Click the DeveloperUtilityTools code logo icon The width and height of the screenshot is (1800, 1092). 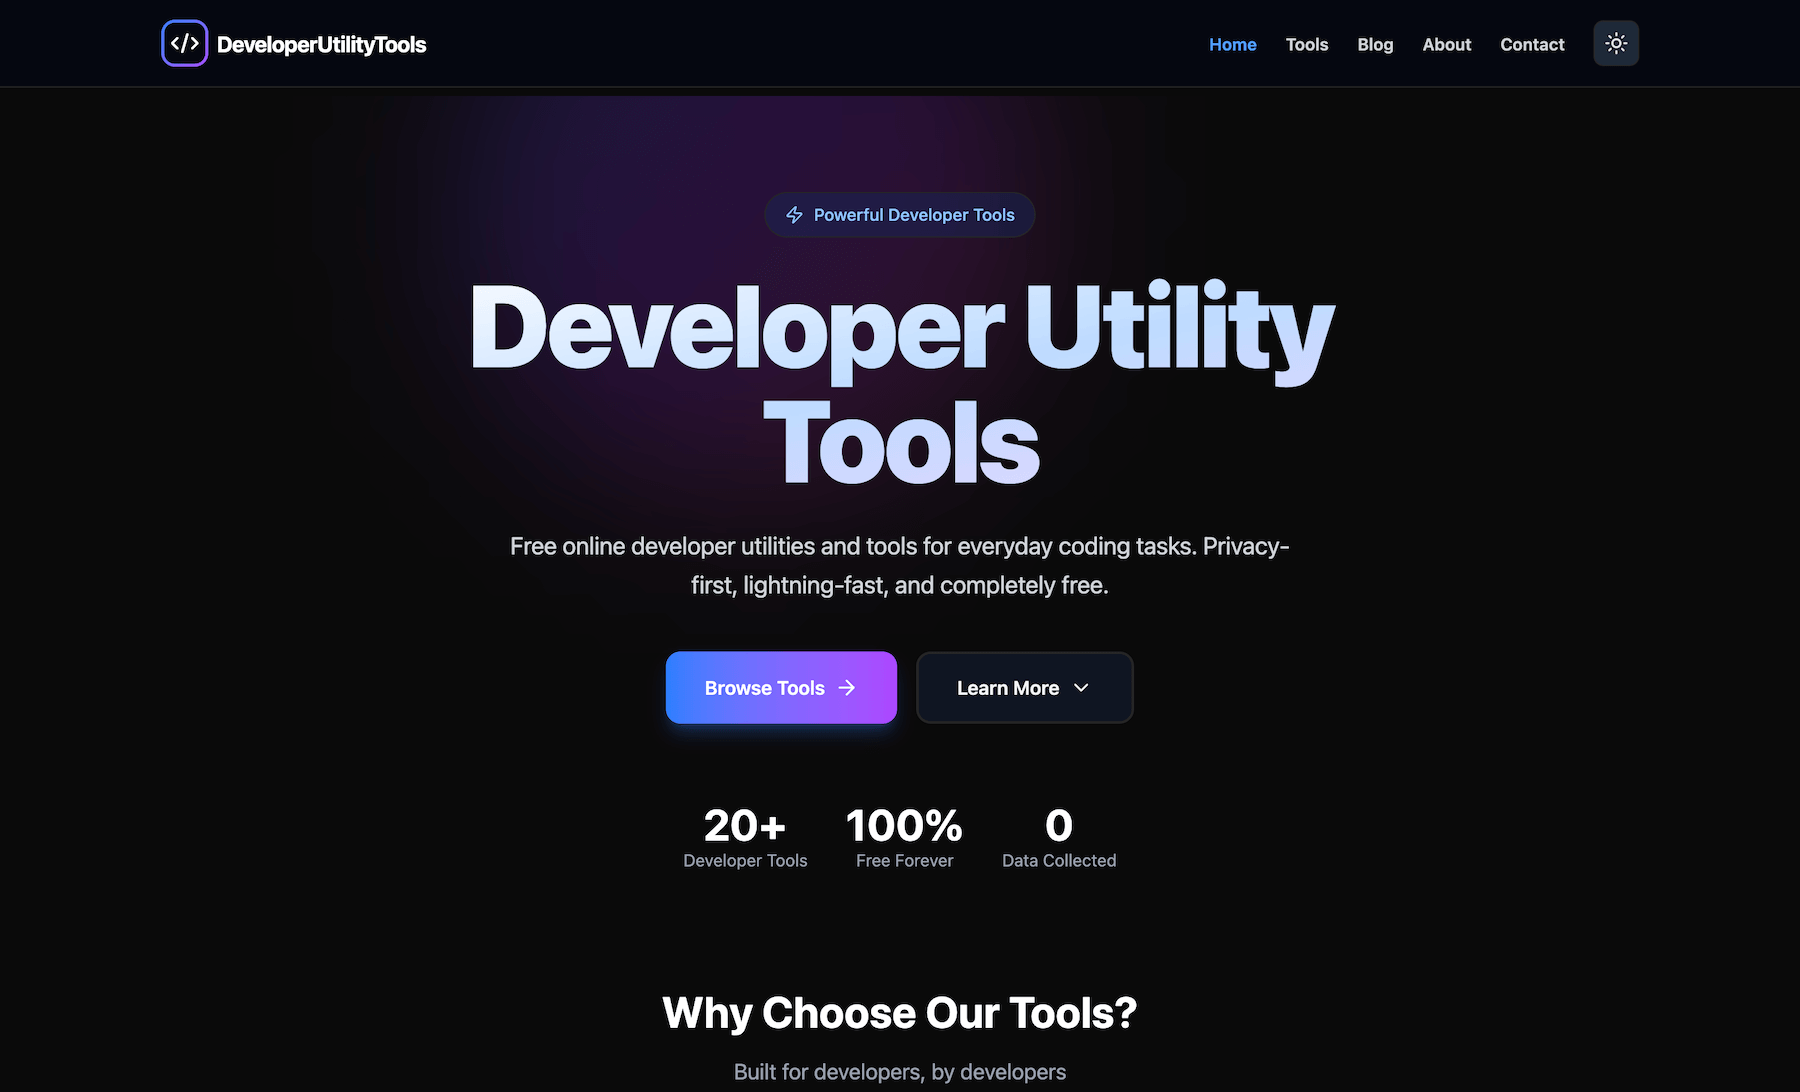(184, 42)
